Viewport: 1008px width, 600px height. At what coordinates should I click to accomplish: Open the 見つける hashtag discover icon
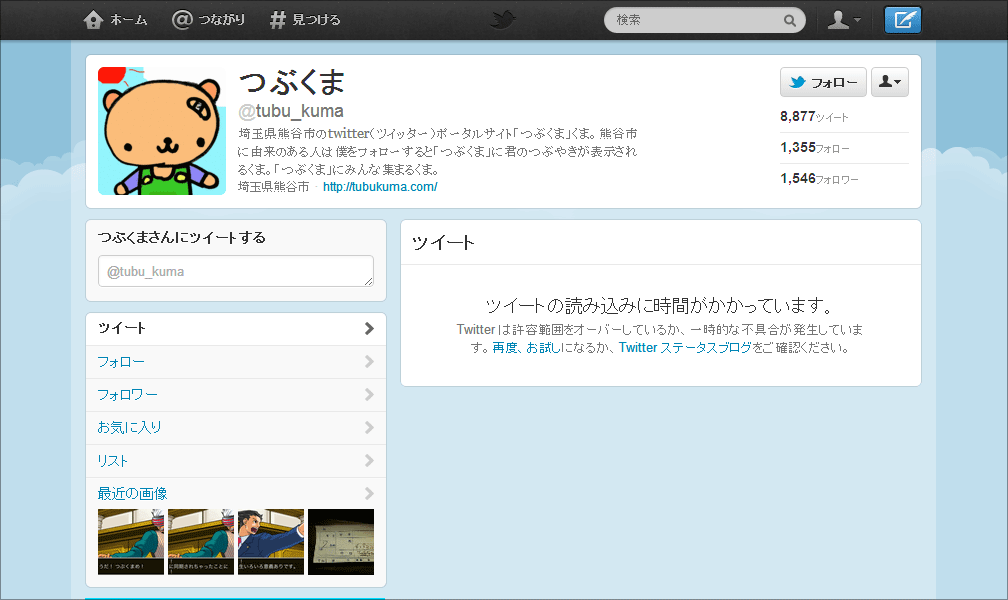point(277,20)
